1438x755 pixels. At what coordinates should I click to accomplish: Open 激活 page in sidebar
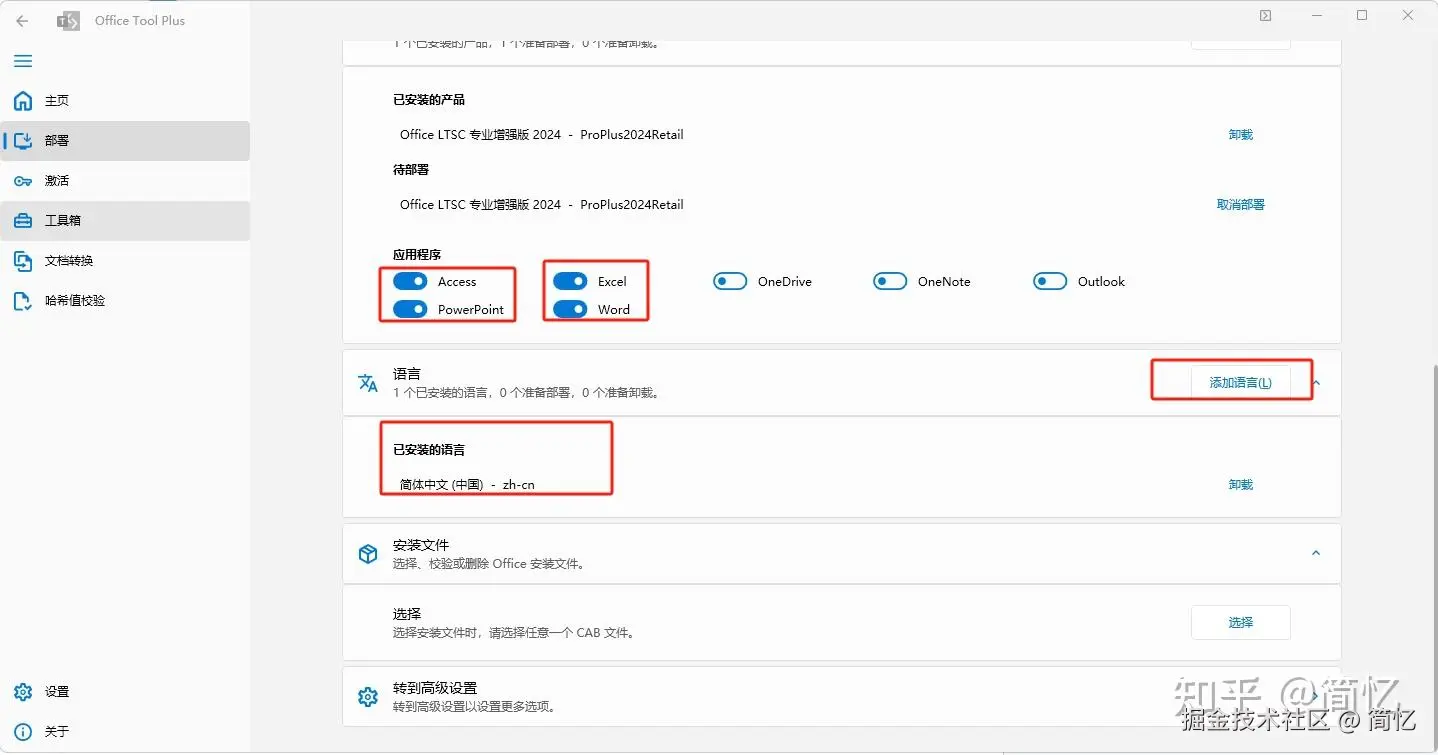(125, 181)
